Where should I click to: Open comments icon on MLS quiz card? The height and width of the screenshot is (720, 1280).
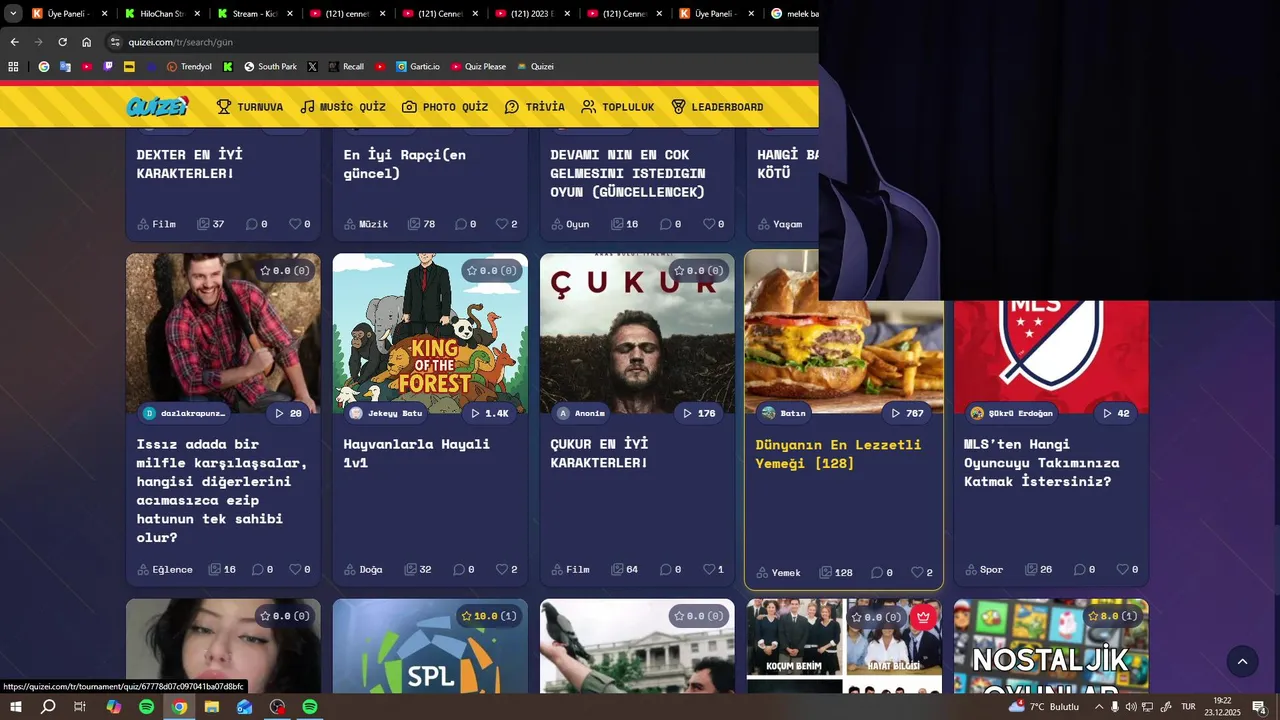tap(1079, 569)
